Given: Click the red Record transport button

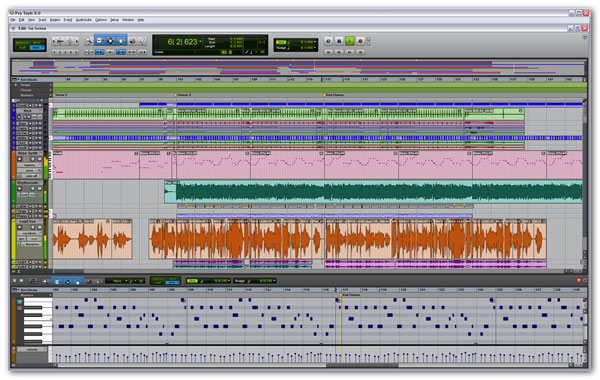Looking at the screenshot, I should coord(360,41).
